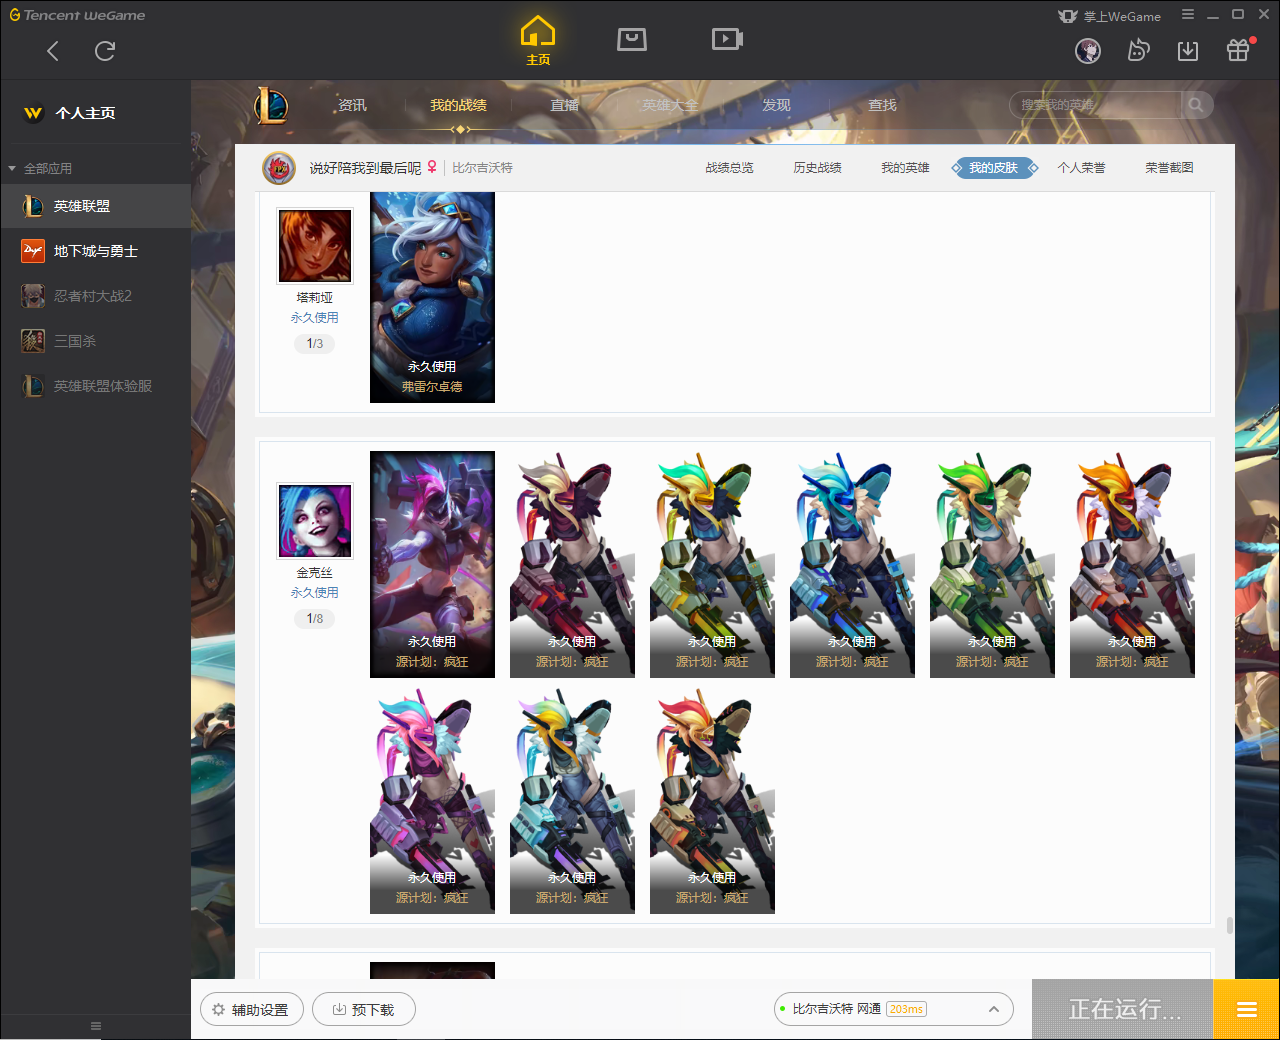
Task: Select 地下城与勇士 in the sidebar
Action: tap(95, 251)
